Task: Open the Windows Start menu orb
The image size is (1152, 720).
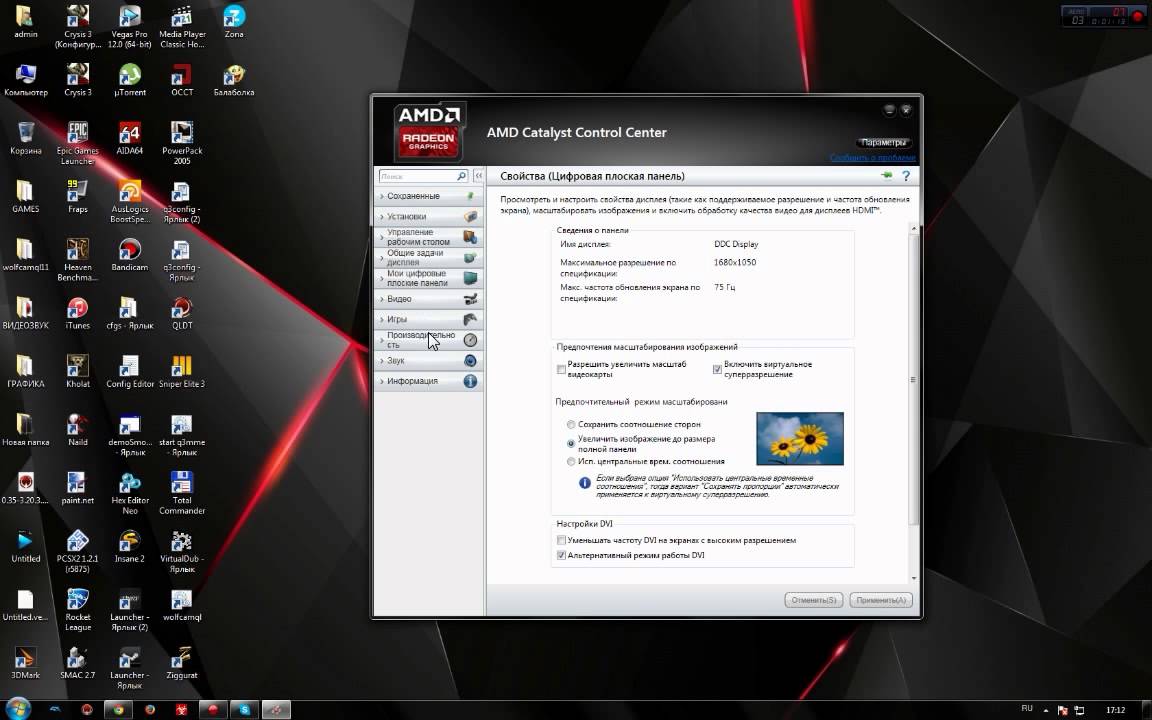Action: pos(18,709)
